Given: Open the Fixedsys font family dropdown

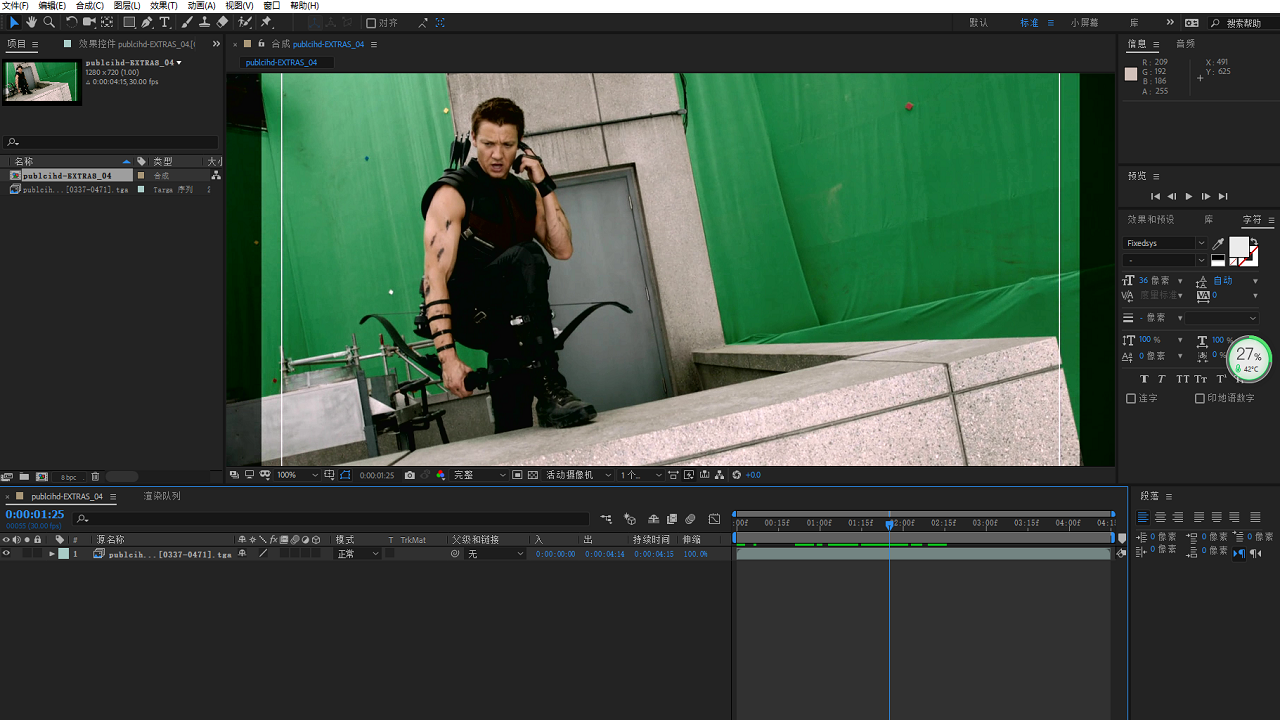Looking at the screenshot, I should [1165, 243].
